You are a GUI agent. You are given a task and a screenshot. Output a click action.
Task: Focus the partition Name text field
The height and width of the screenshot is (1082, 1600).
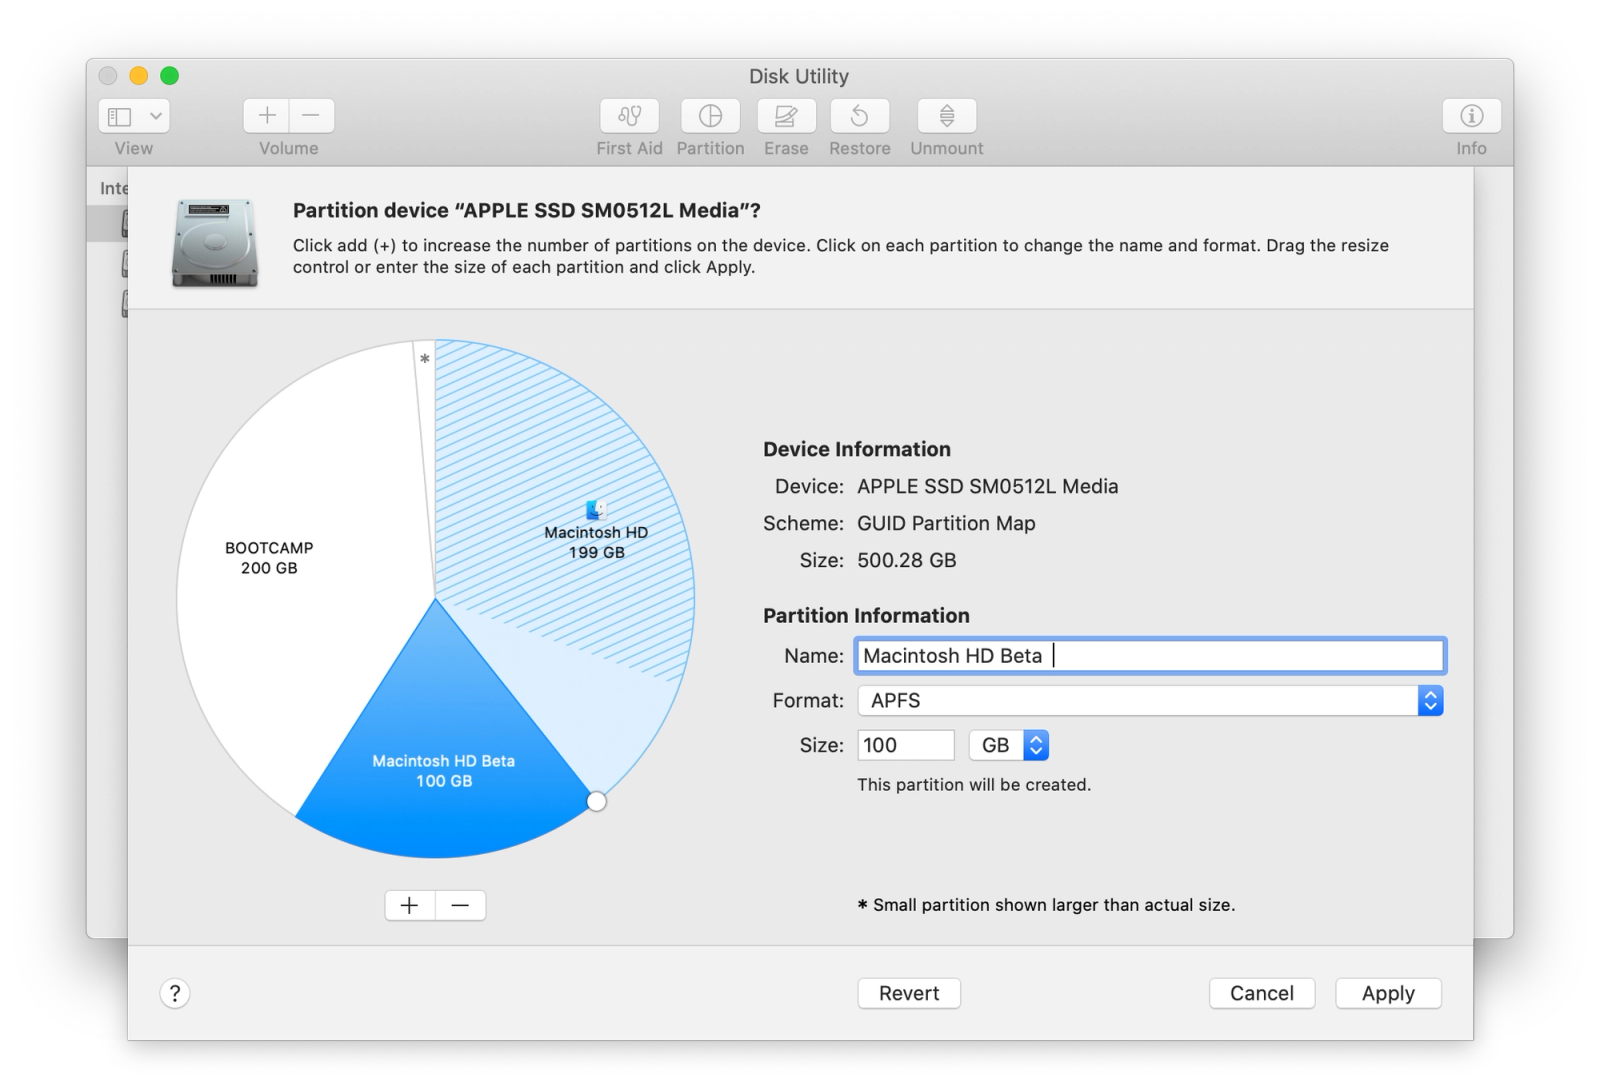click(x=1150, y=656)
